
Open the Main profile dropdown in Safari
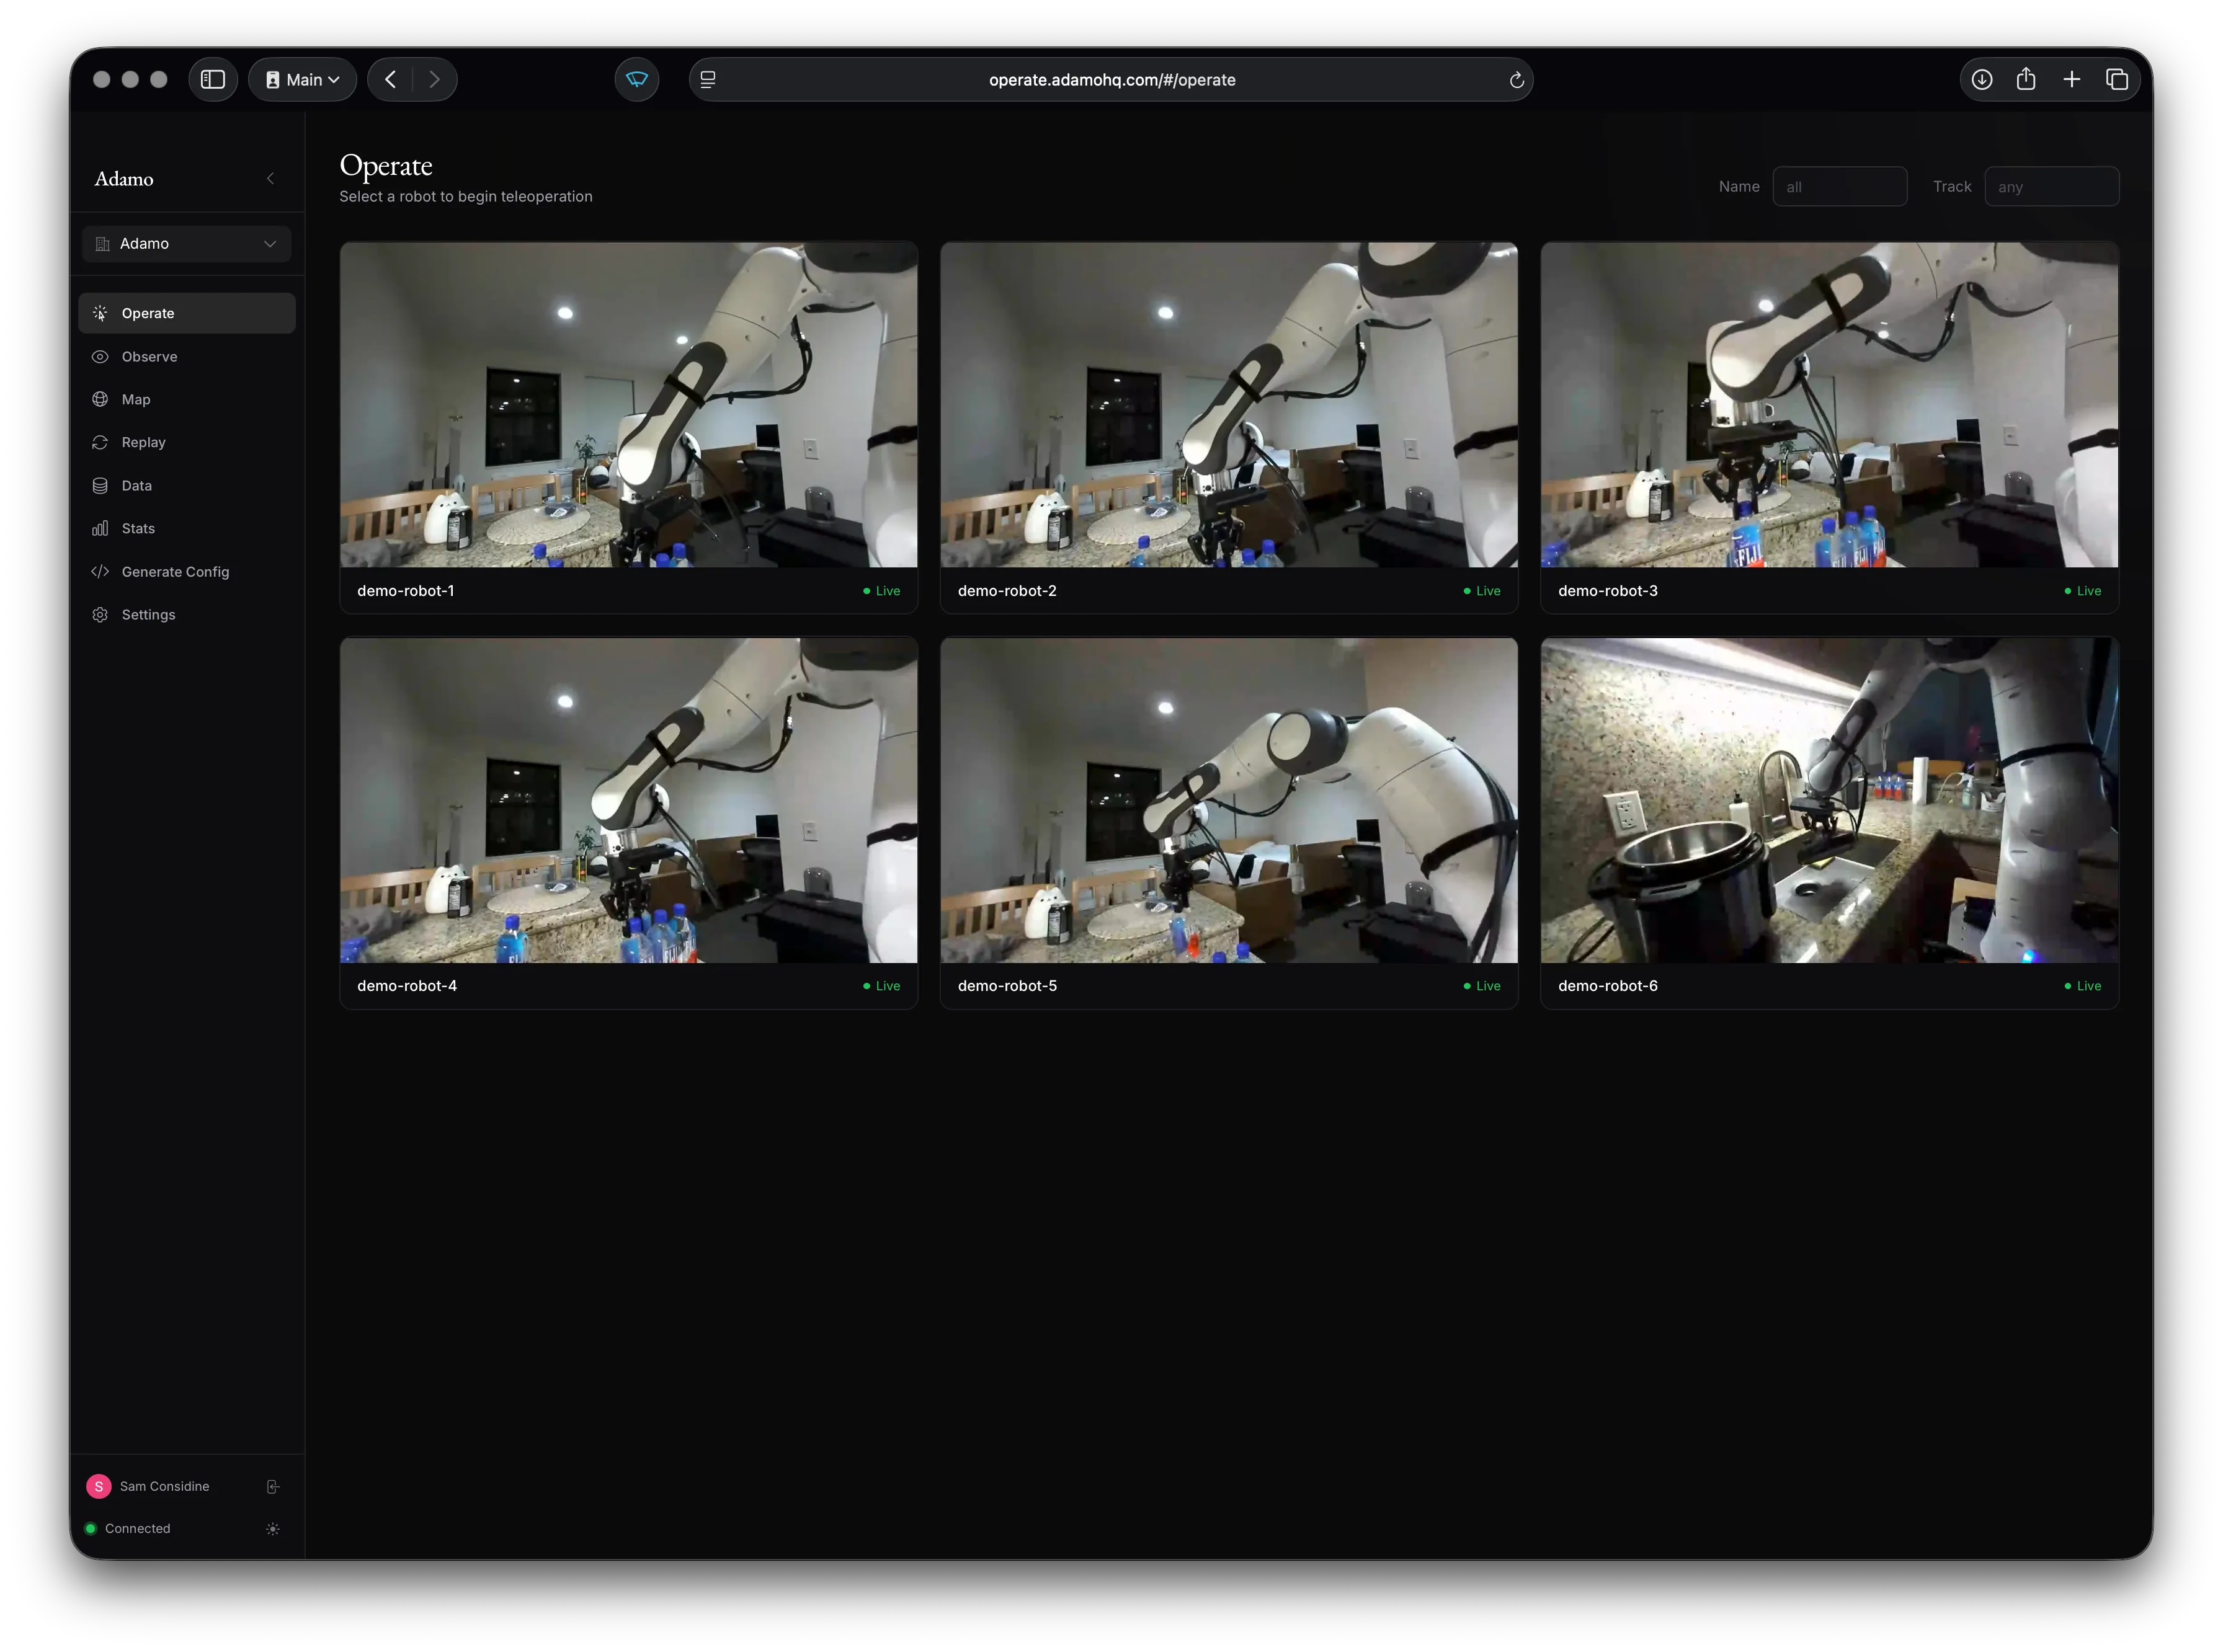pos(302,79)
